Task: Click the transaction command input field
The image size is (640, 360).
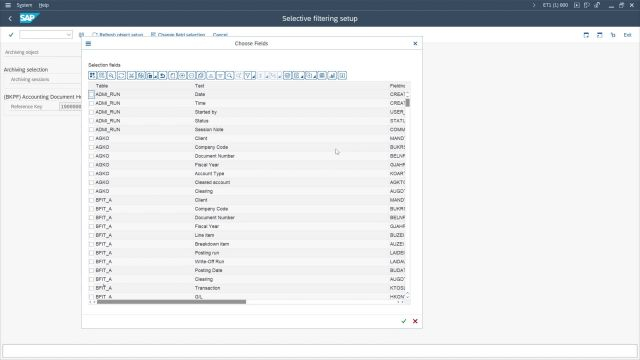Action: (46, 35)
